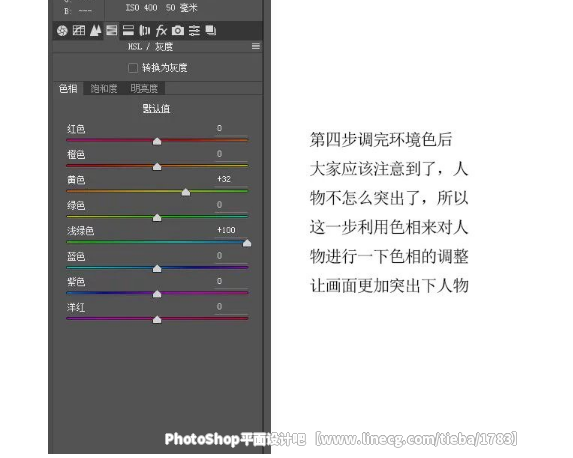Click the 橙色 hue slider handle
Screen dimensions: 573x458
tap(157, 167)
